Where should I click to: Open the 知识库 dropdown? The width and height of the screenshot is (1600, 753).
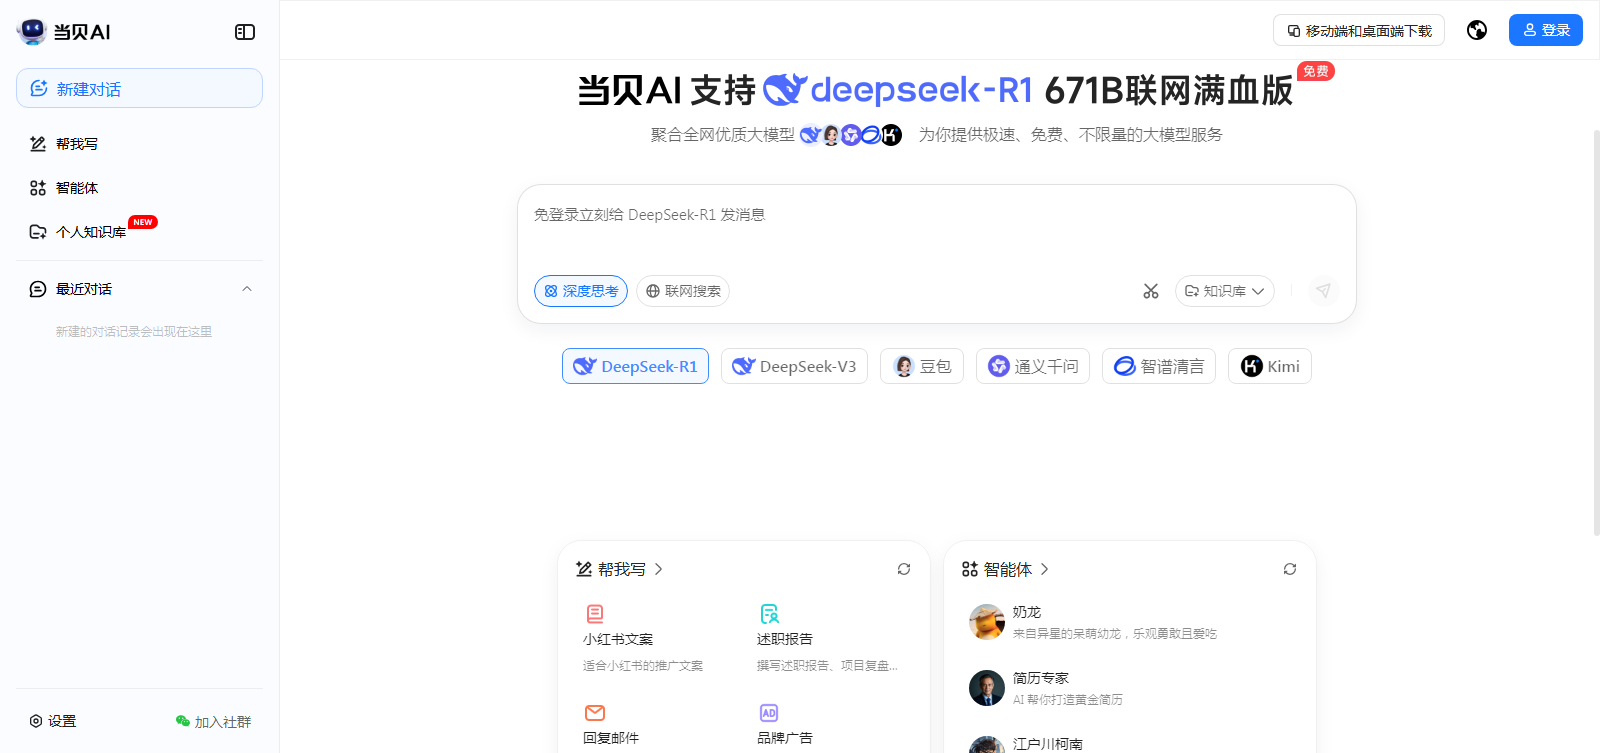pyautogui.click(x=1224, y=291)
